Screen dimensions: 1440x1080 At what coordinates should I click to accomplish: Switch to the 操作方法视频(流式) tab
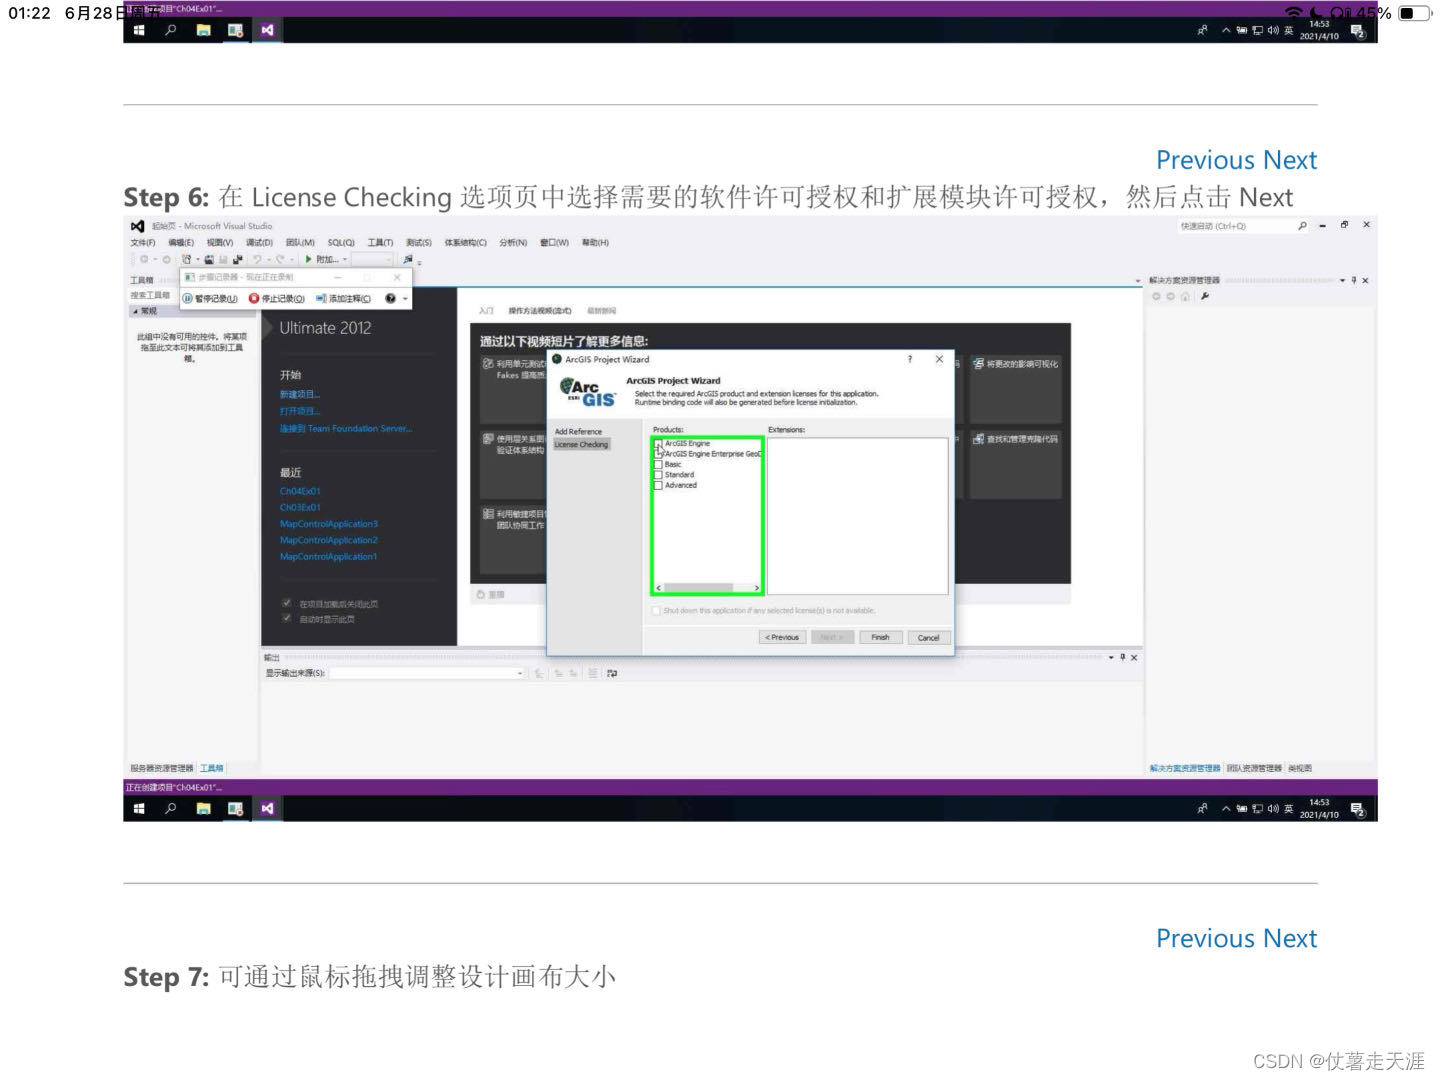pyautogui.click(x=540, y=311)
